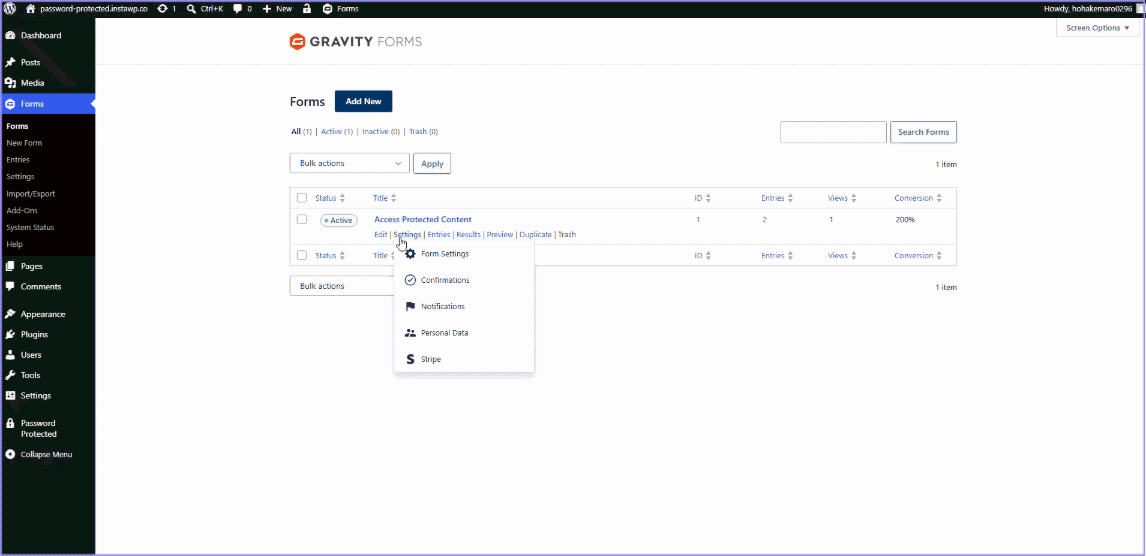1146x556 pixels.
Task: Click the Edit link under the form title
Action: [x=381, y=235]
